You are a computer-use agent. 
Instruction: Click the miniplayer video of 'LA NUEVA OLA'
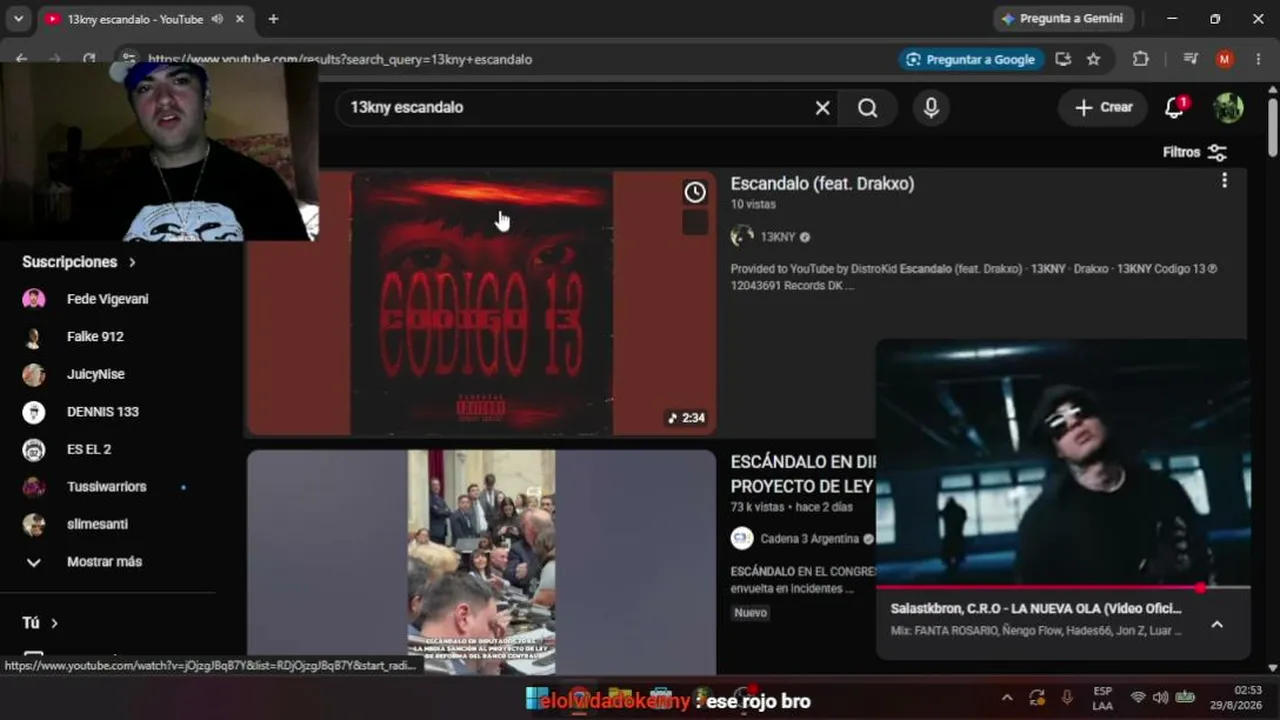coord(1062,462)
